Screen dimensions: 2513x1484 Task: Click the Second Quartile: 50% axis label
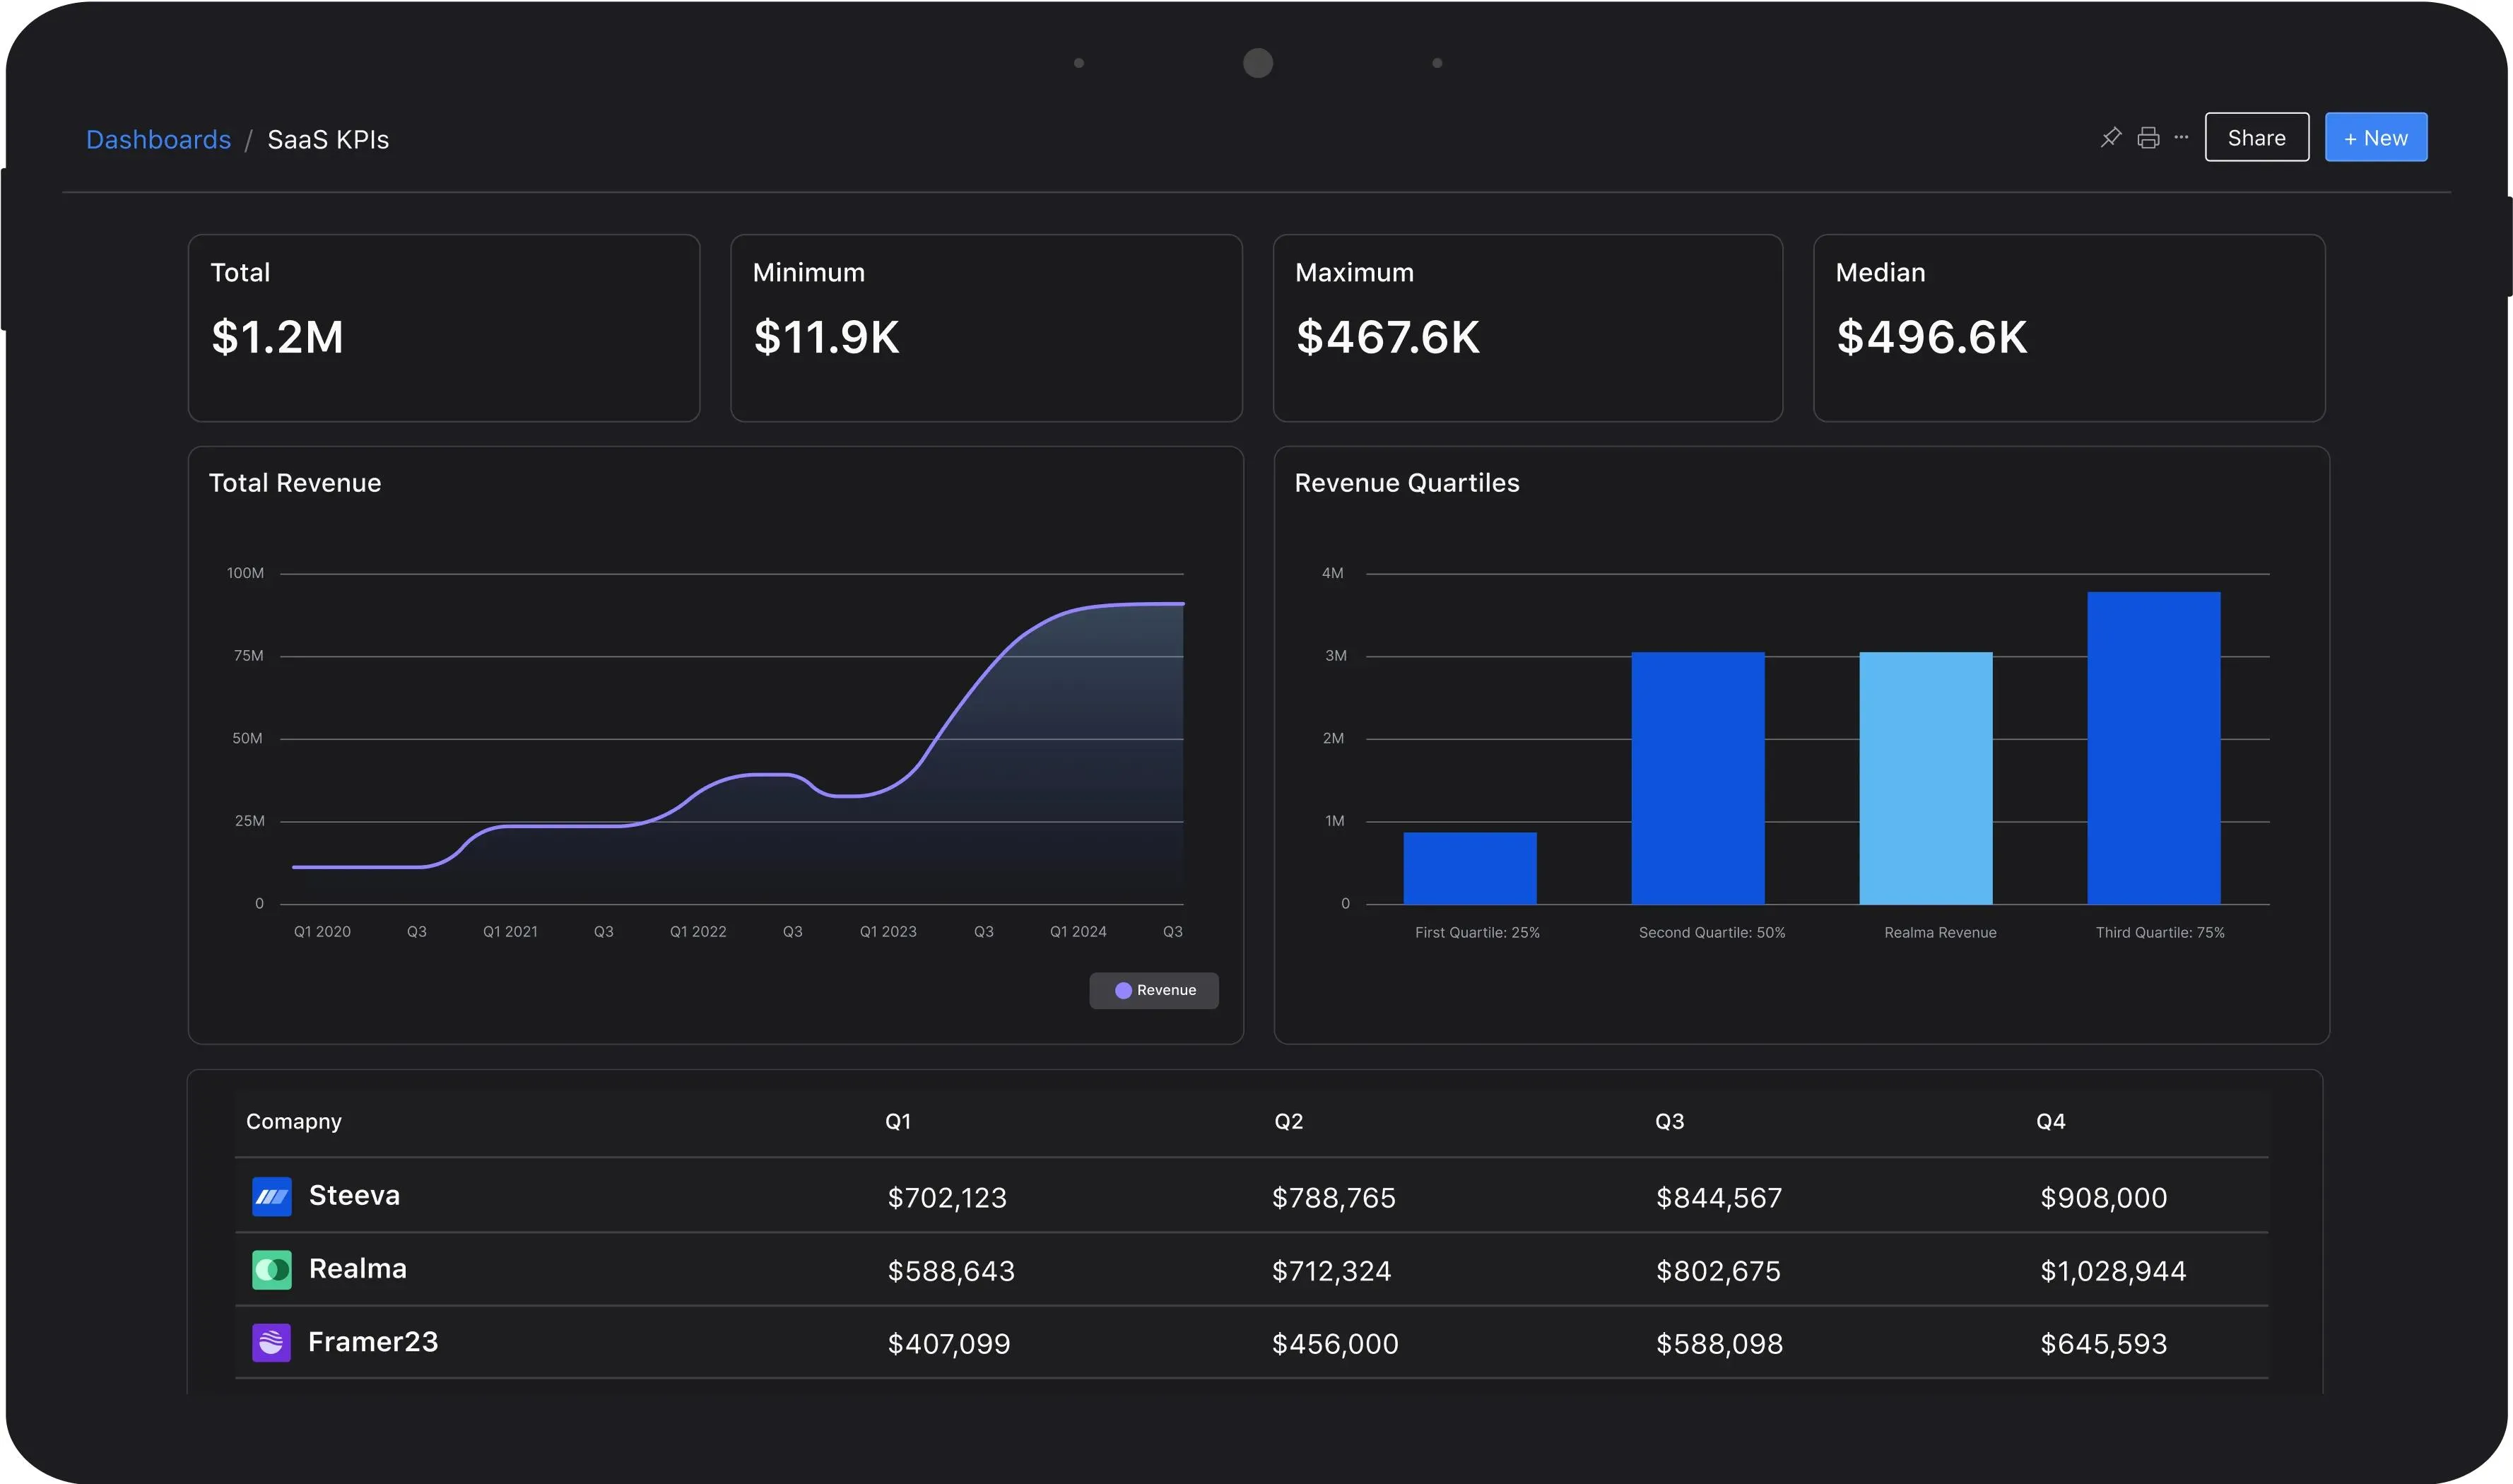coord(1712,933)
